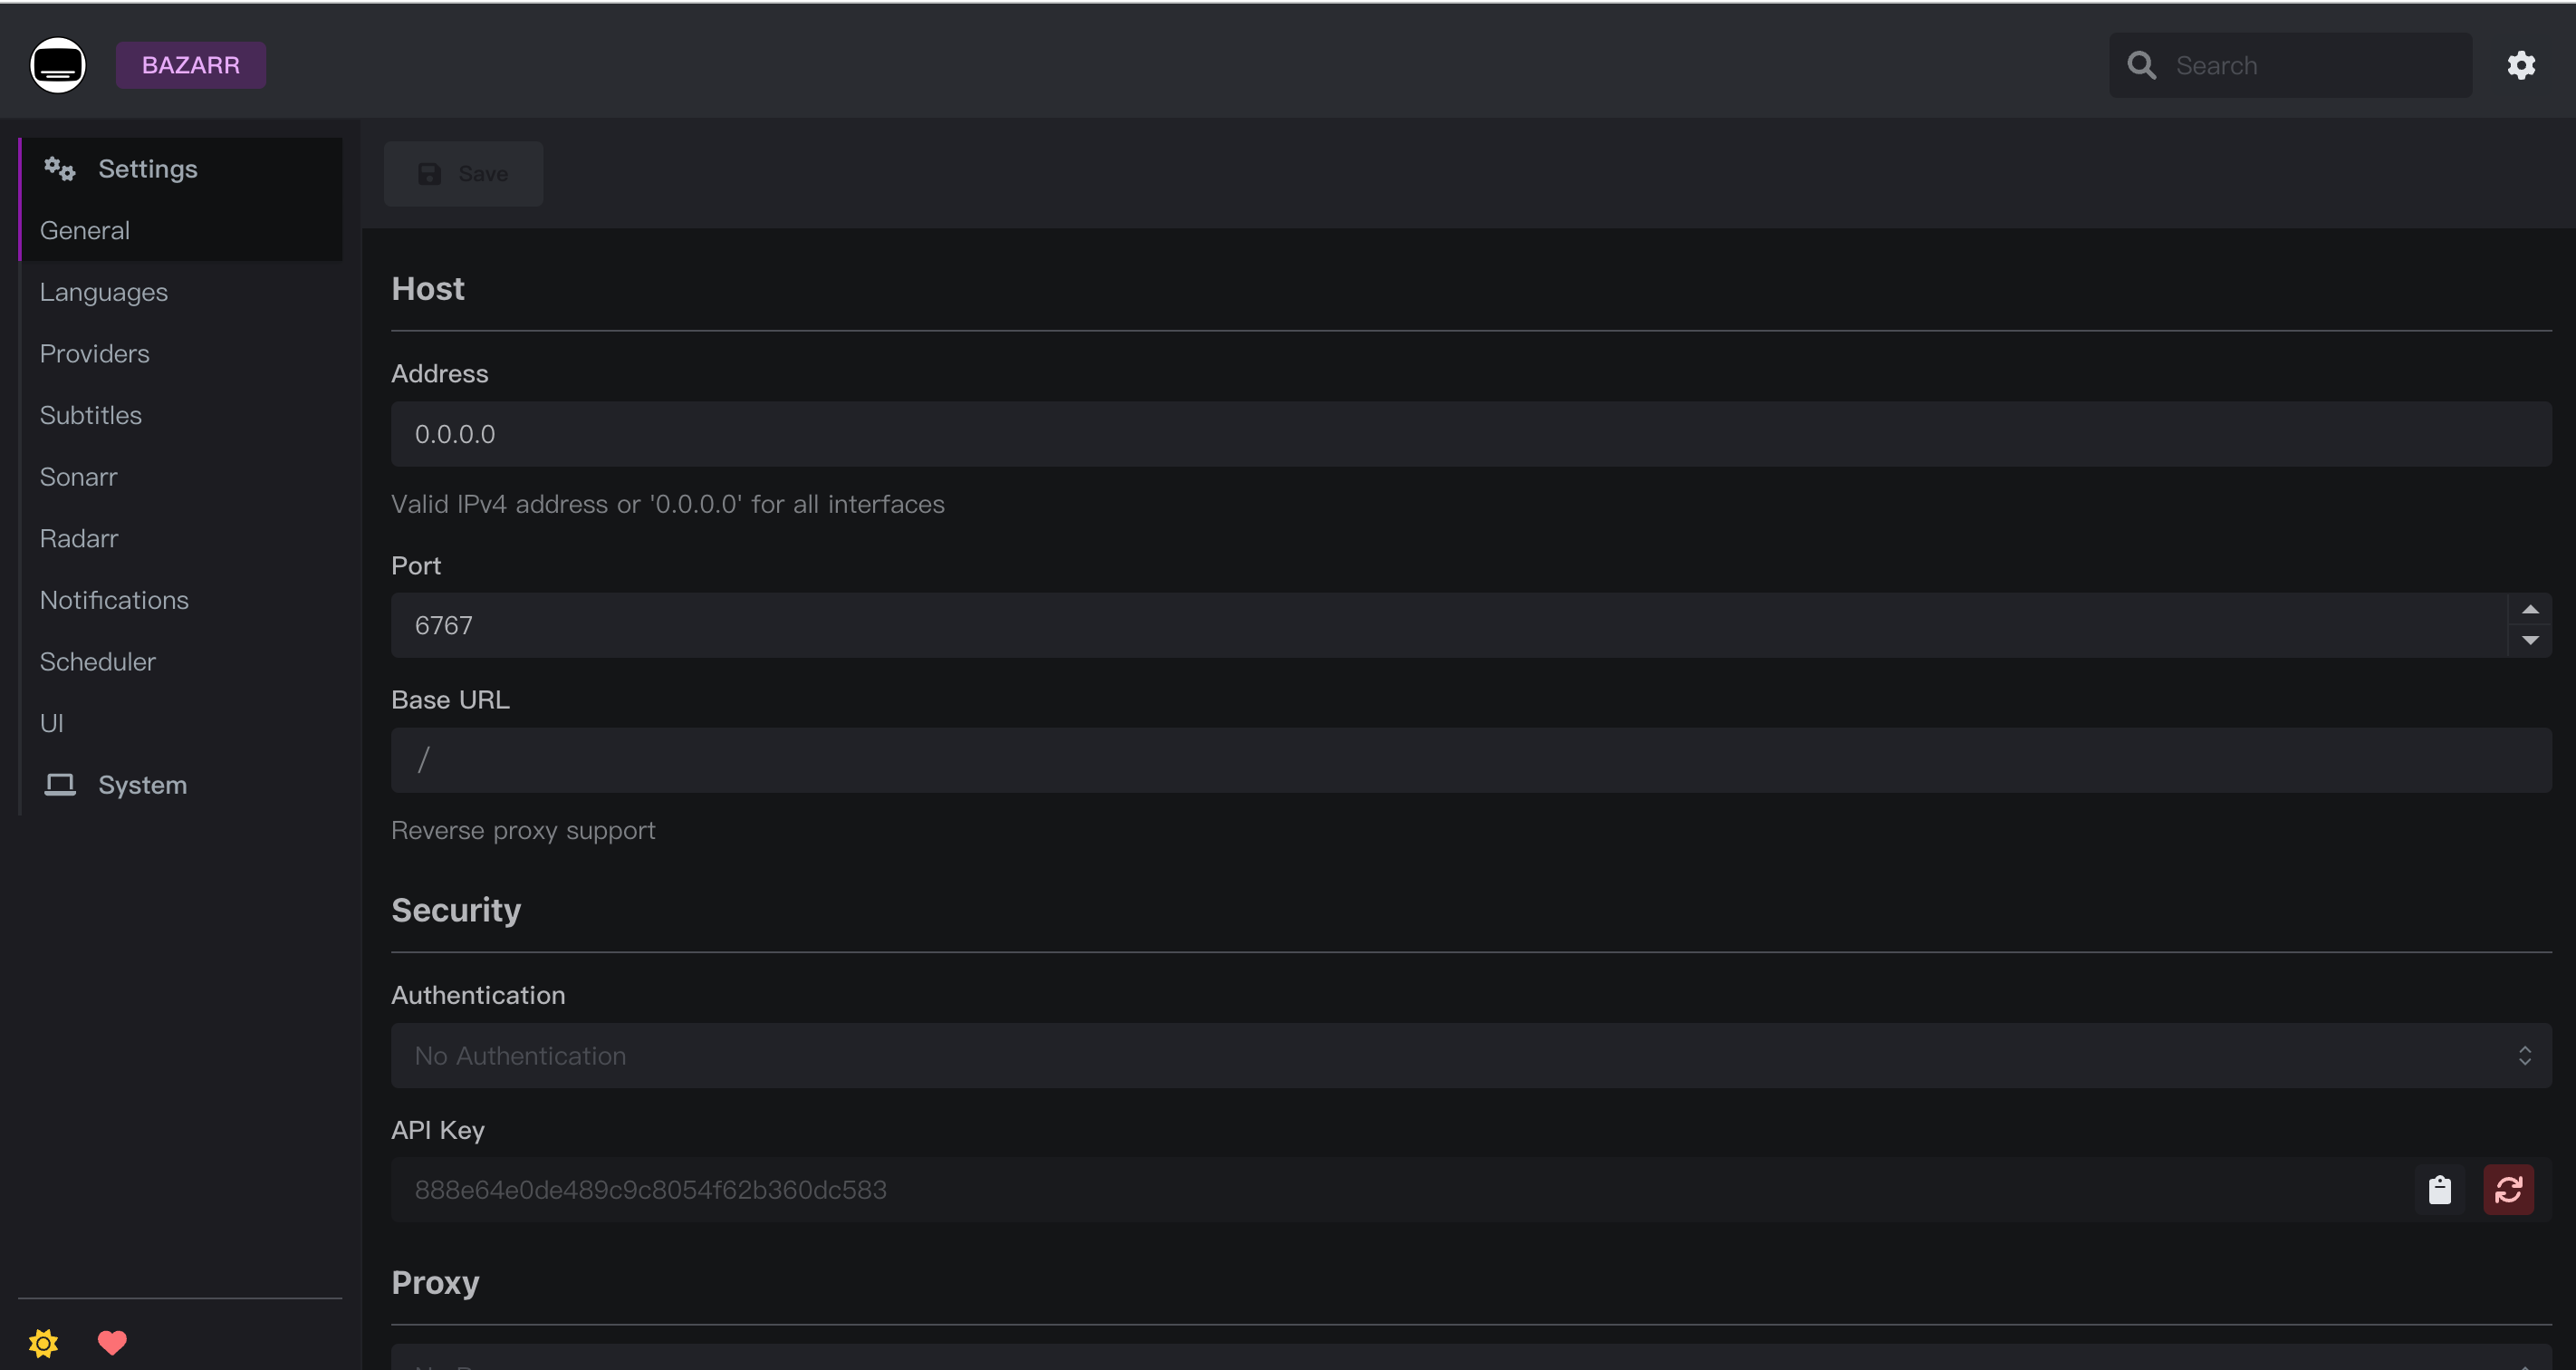Screen dimensions: 2576x1370
Task: Open the Authentication dropdown
Action: 1470,1056
